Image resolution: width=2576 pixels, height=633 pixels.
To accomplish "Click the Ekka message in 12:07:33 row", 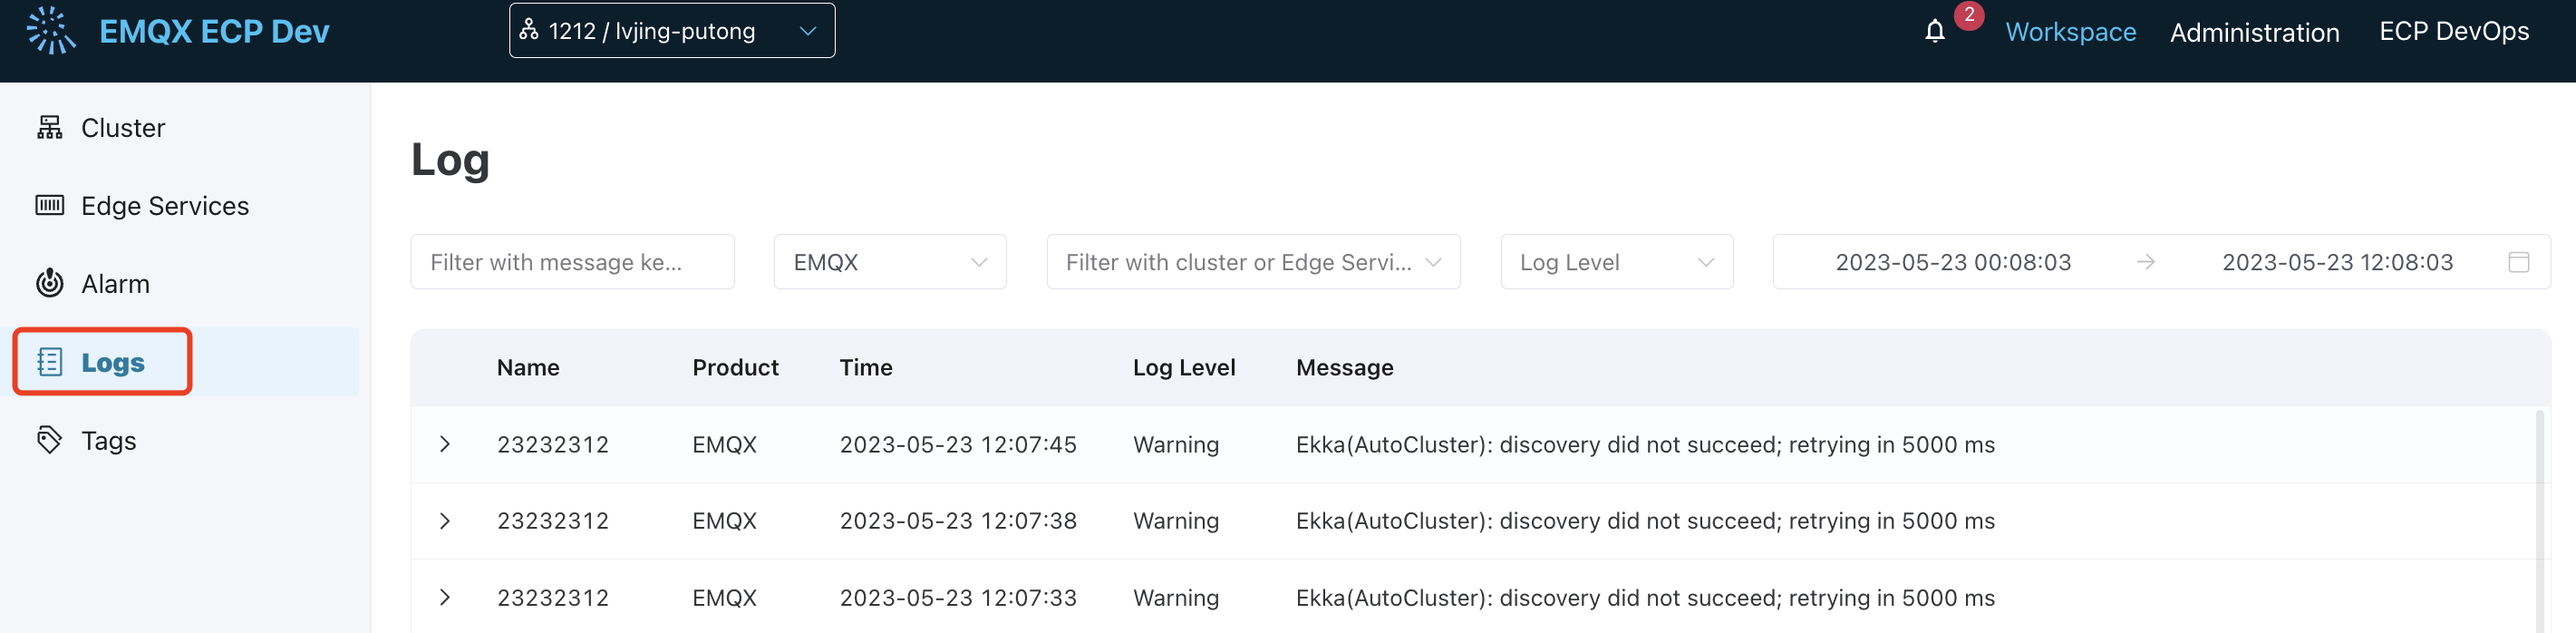I will (x=1645, y=597).
